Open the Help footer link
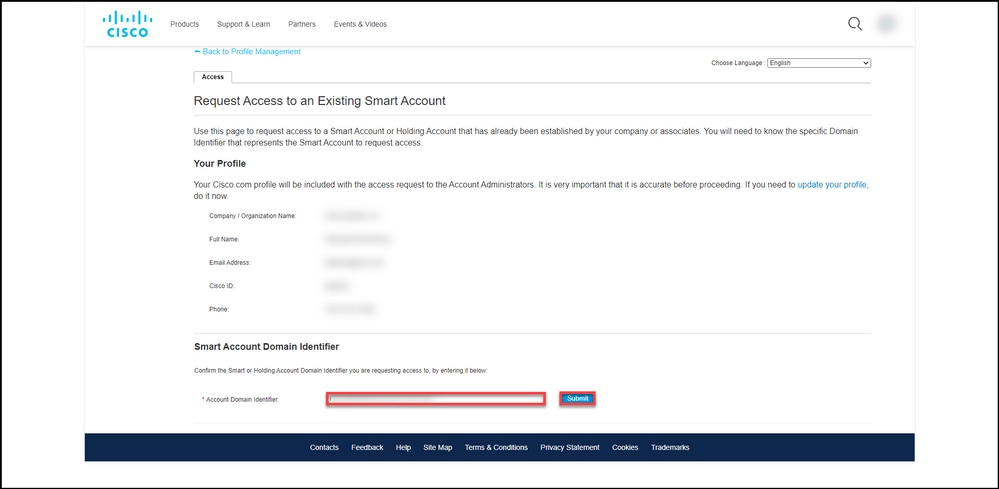Image resolution: width=999 pixels, height=489 pixels. (403, 448)
